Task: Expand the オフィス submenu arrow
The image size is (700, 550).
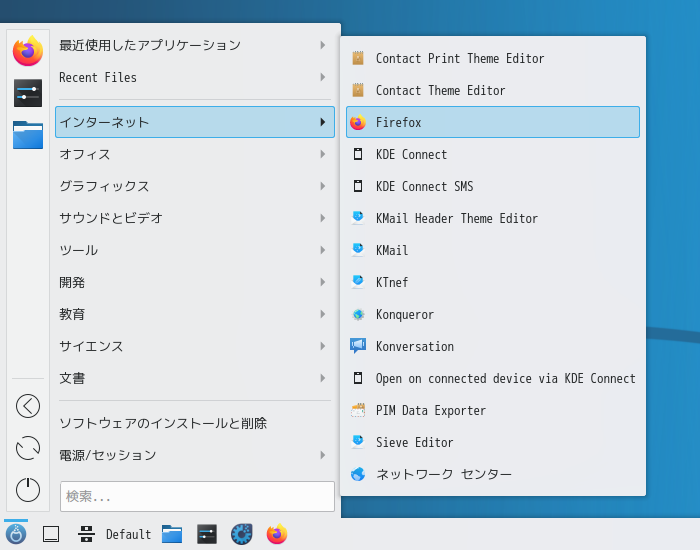Action: [323, 154]
